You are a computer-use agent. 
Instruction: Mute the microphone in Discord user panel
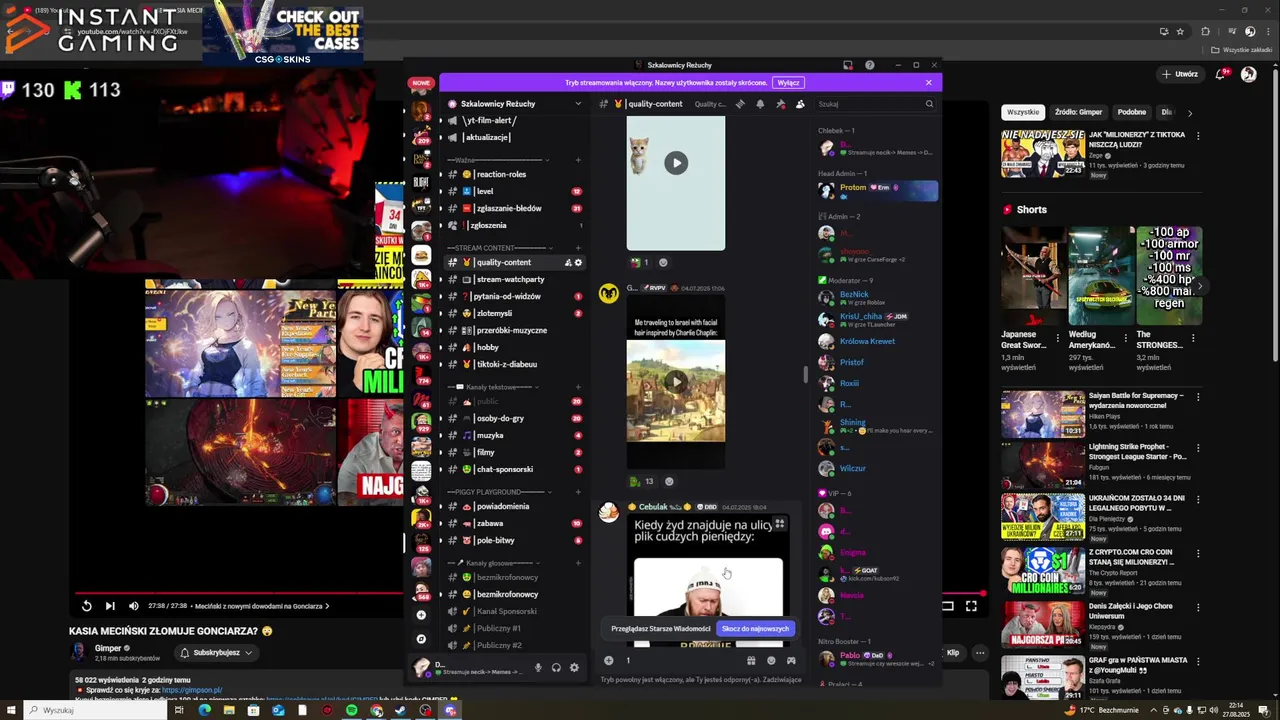tap(538, 667)
